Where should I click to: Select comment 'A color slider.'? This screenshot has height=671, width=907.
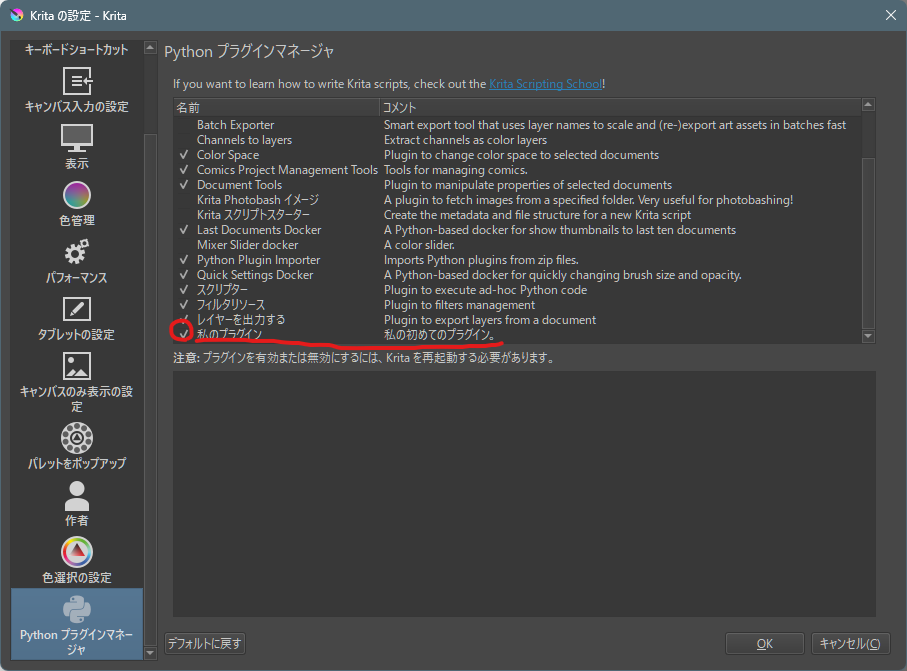419,245
